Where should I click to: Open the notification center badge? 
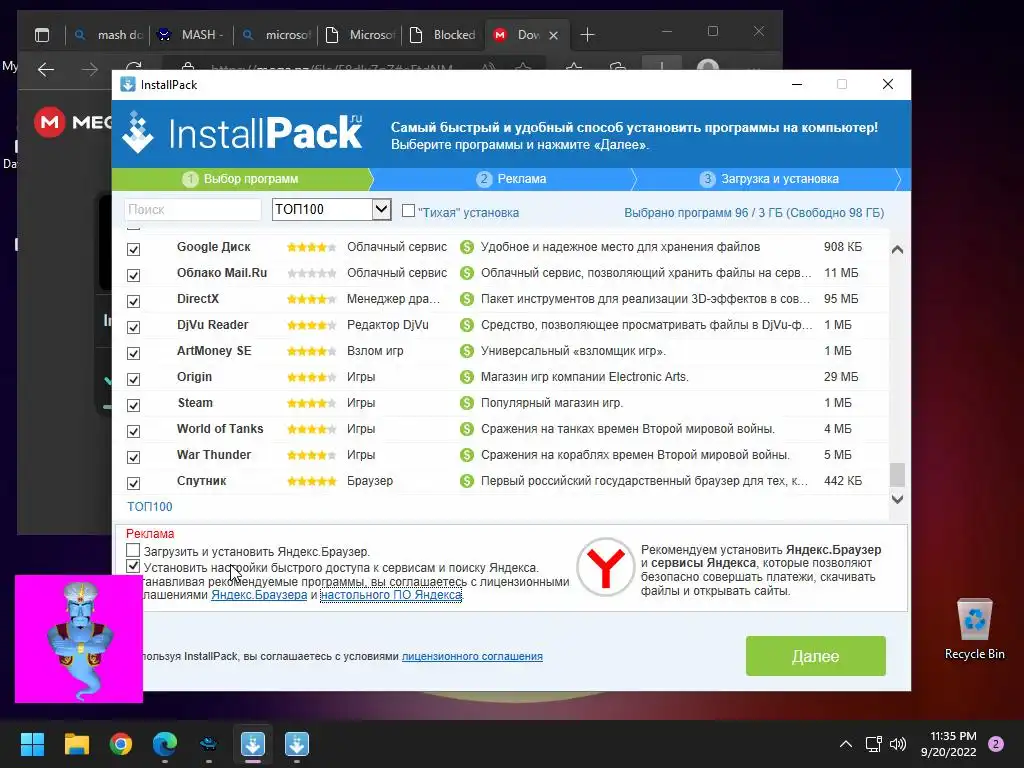click(996, 744)
